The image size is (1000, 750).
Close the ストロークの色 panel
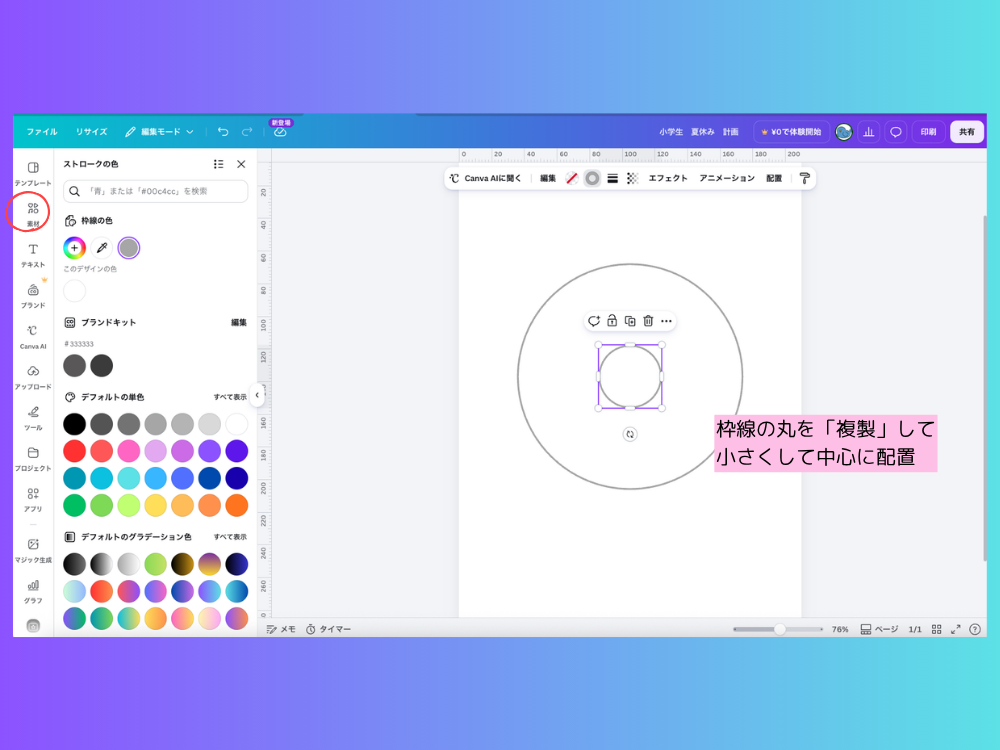tap(241, 165)
